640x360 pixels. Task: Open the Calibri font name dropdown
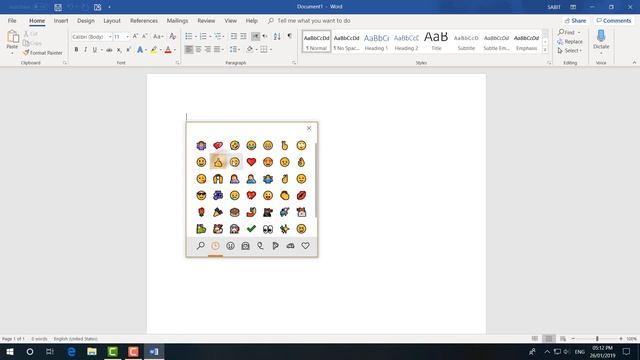(x=110, y=37)
